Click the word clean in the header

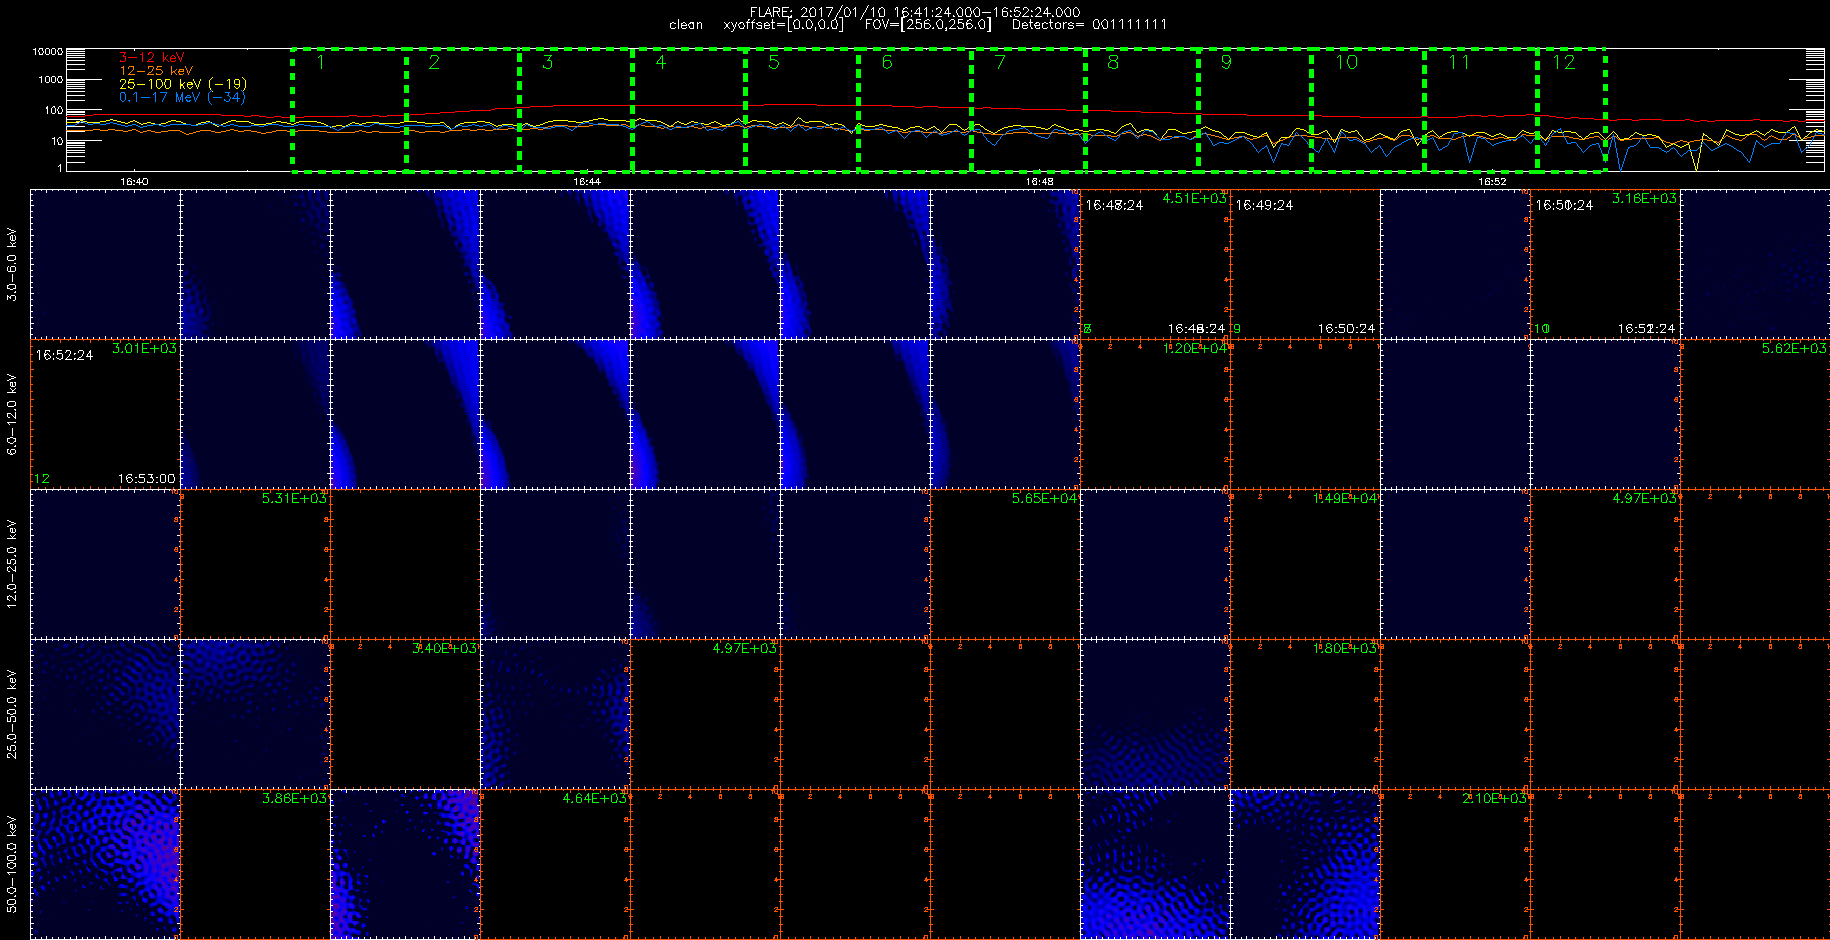tap(686, 24)
